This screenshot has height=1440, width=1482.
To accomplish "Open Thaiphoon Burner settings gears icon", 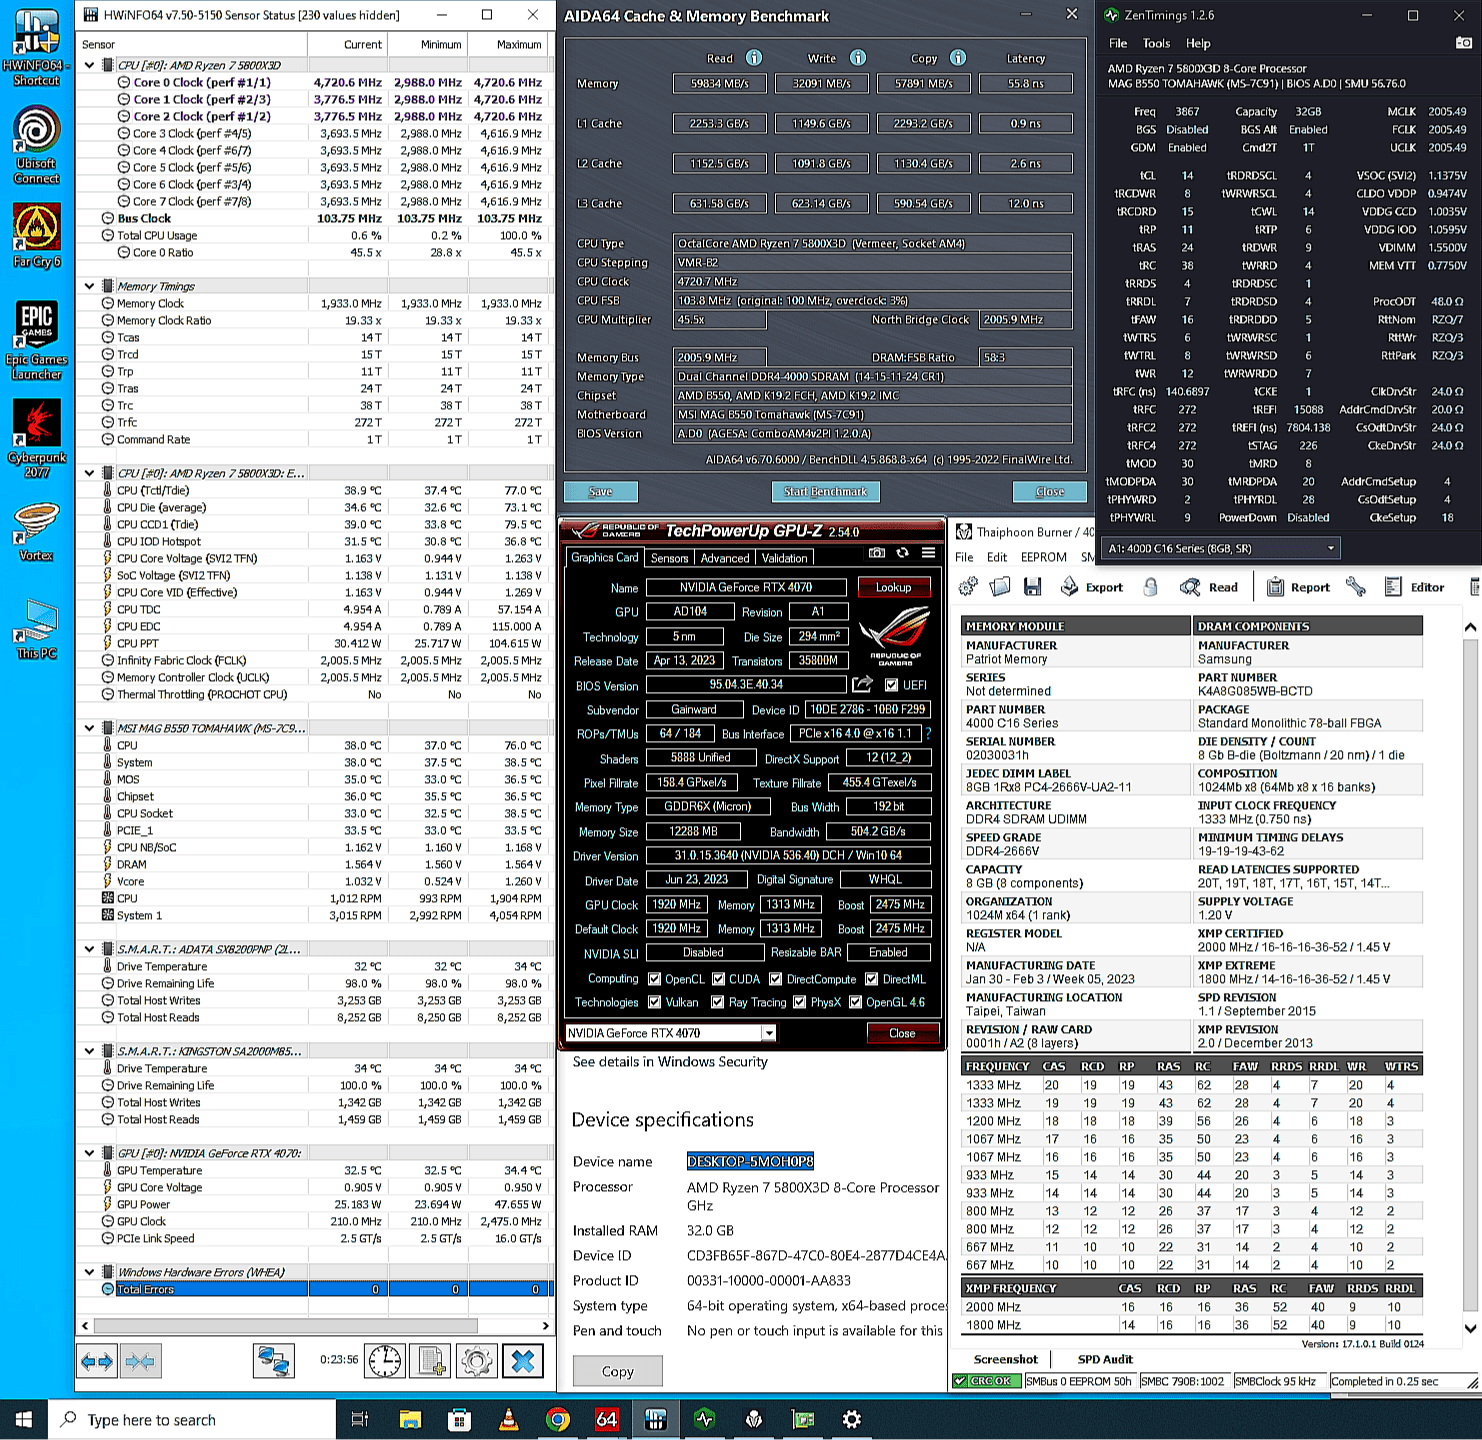I will (968, 587).
